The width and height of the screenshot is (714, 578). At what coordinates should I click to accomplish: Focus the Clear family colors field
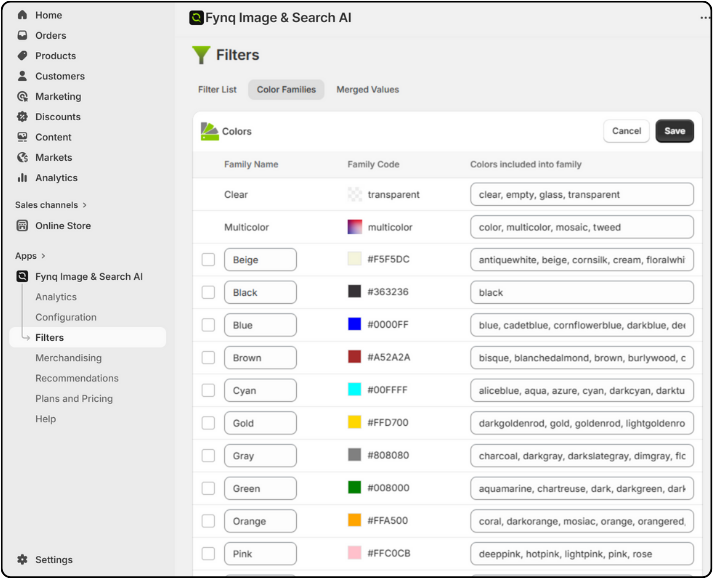pos(582,194)
